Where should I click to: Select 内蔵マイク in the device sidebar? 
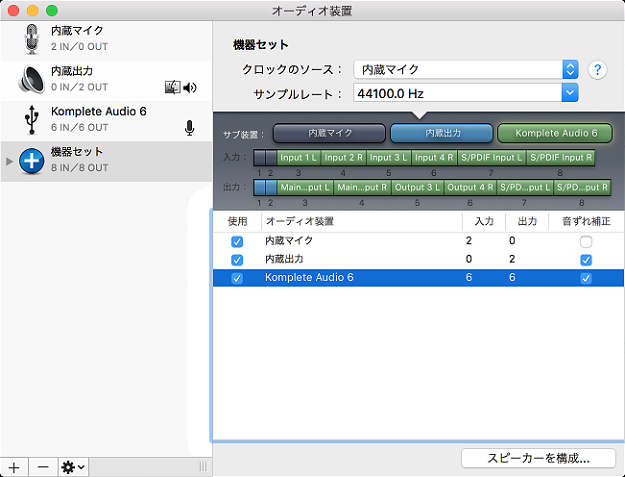pyautogui.click(x=106, y=40)
